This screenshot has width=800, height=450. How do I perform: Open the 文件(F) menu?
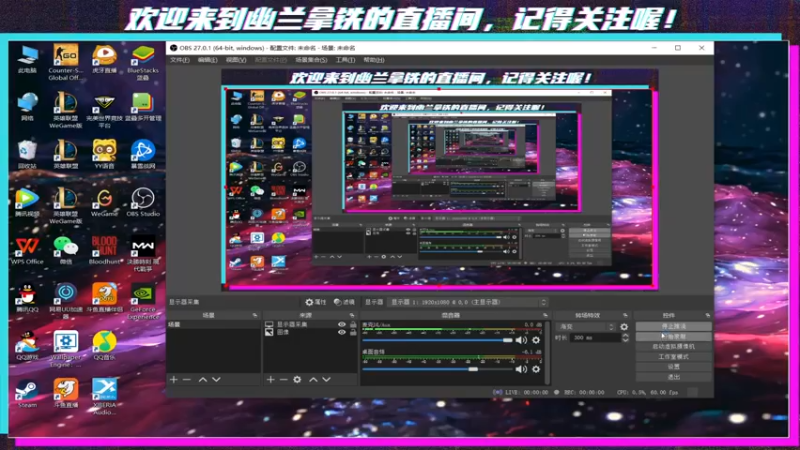(180, 60)
